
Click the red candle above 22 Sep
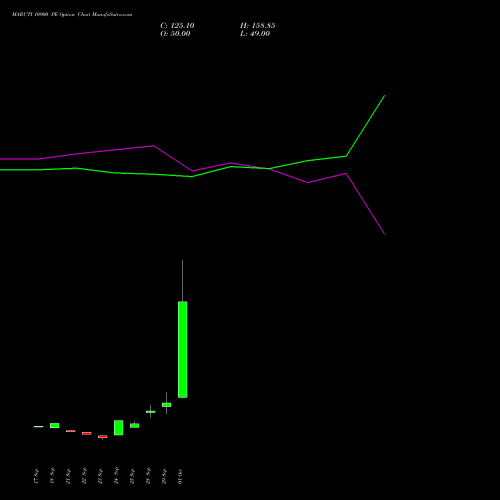click(87, 433)
